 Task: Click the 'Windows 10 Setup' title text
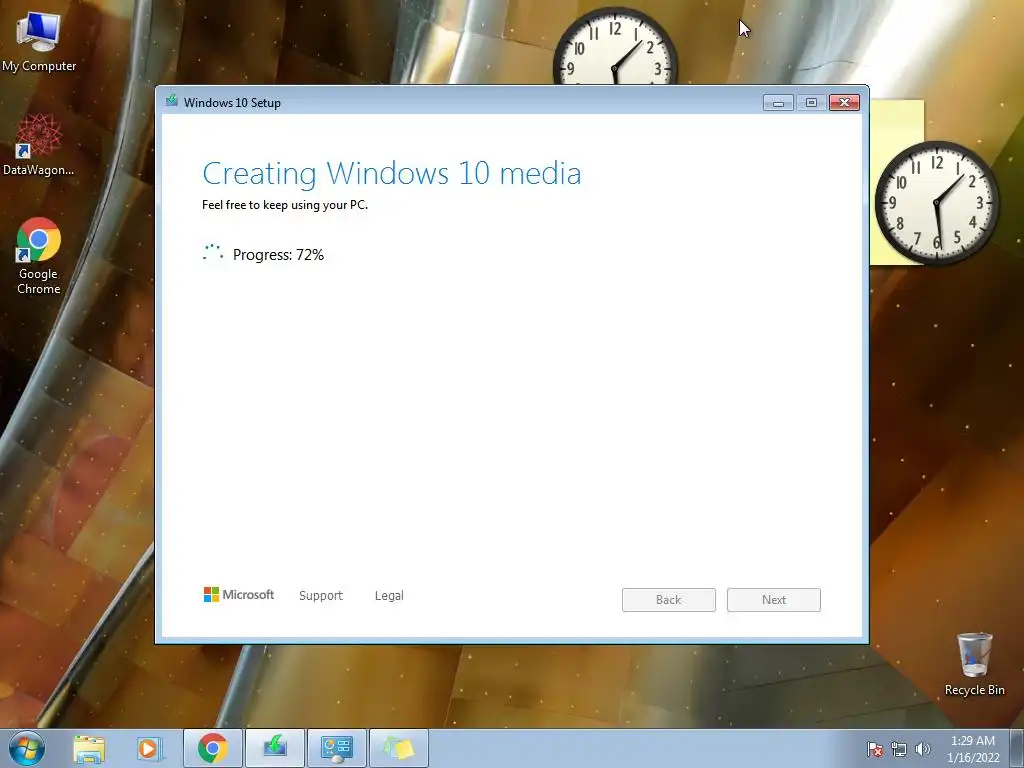[x=232, y=103]
